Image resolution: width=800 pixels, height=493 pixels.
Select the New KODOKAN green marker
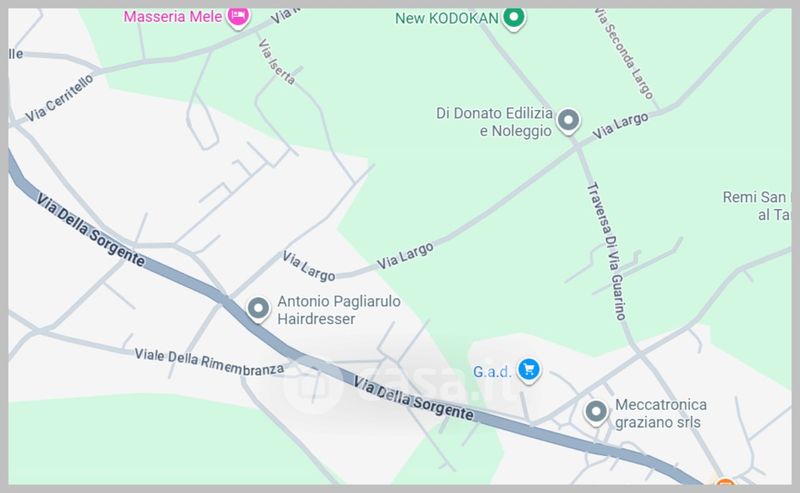tap(514, 19)
